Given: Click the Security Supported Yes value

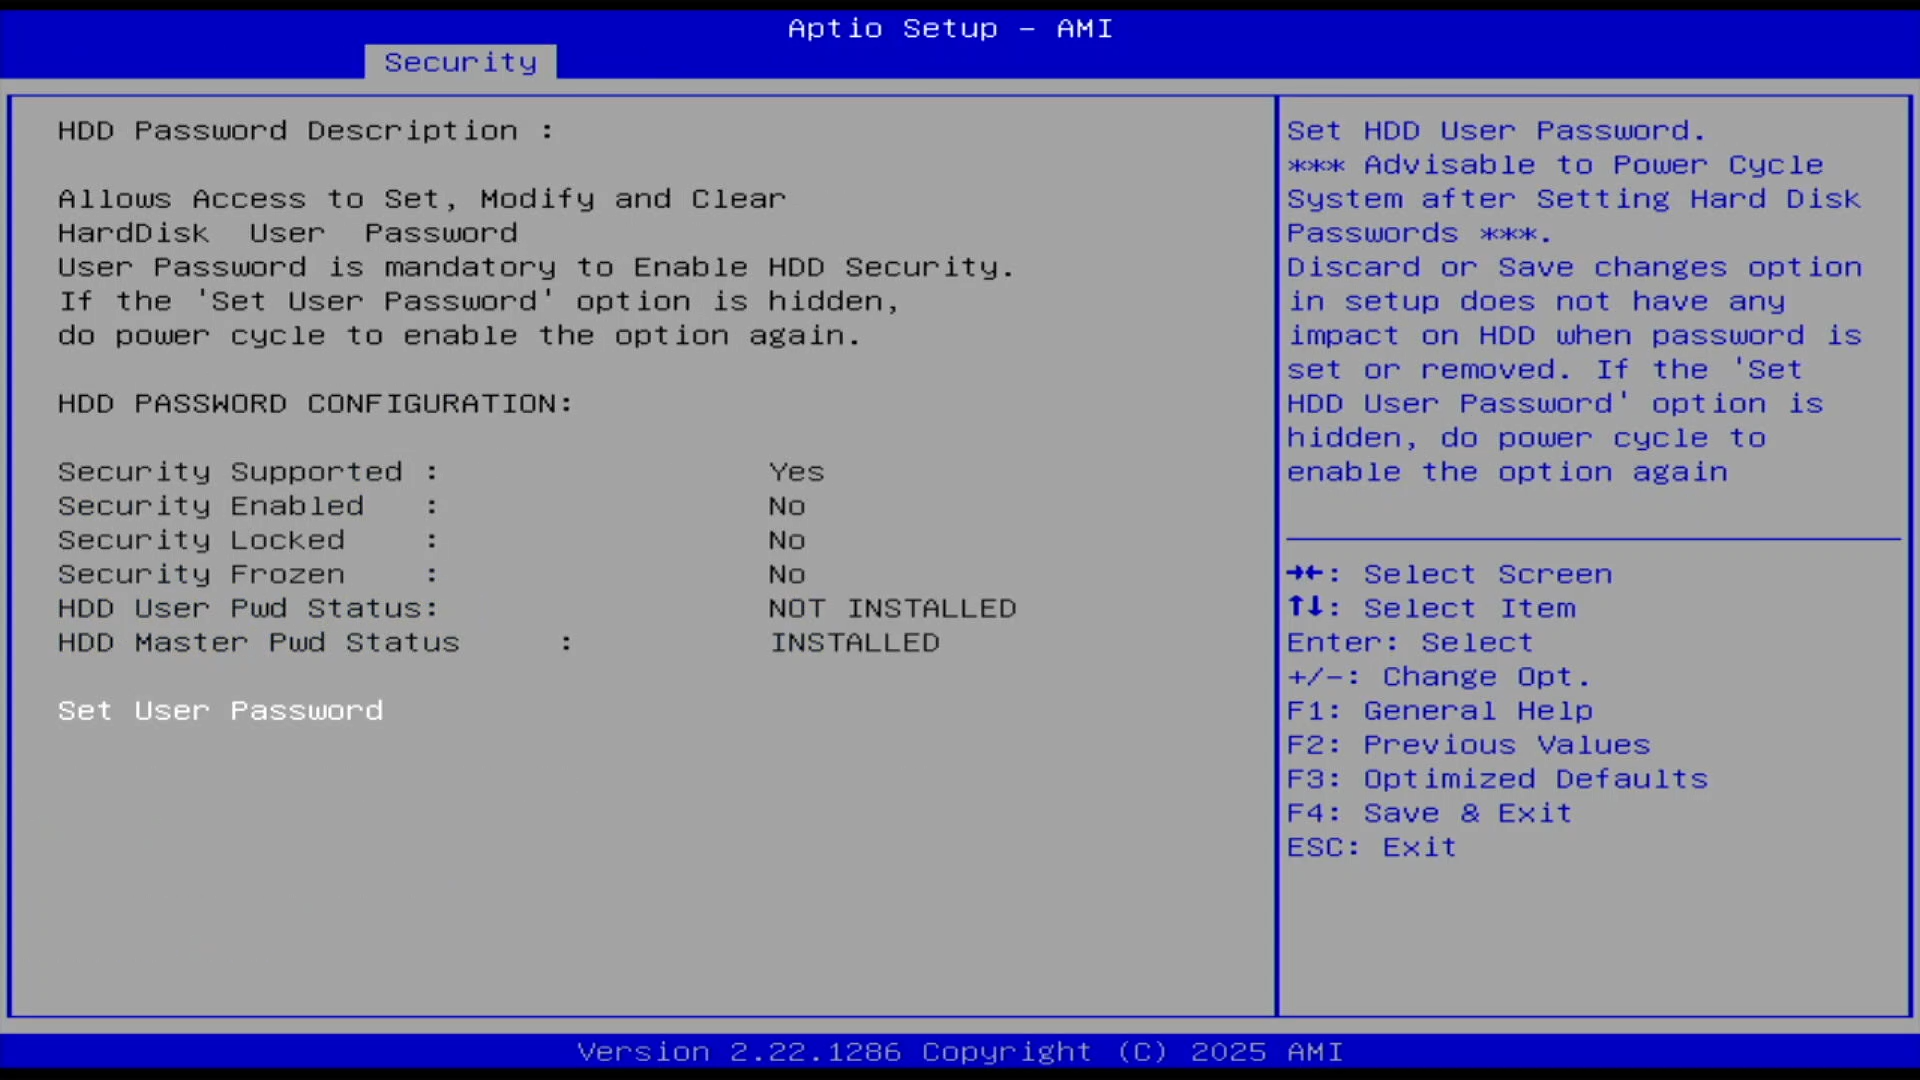Looking at the screenshot, I should coord(796,472).
